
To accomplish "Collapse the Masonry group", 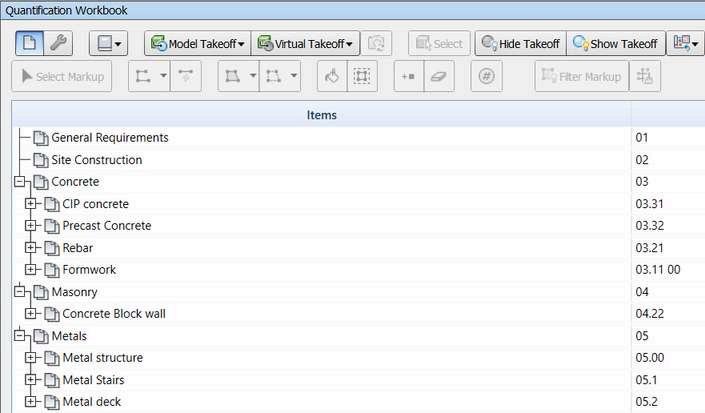I will [19, 292].
